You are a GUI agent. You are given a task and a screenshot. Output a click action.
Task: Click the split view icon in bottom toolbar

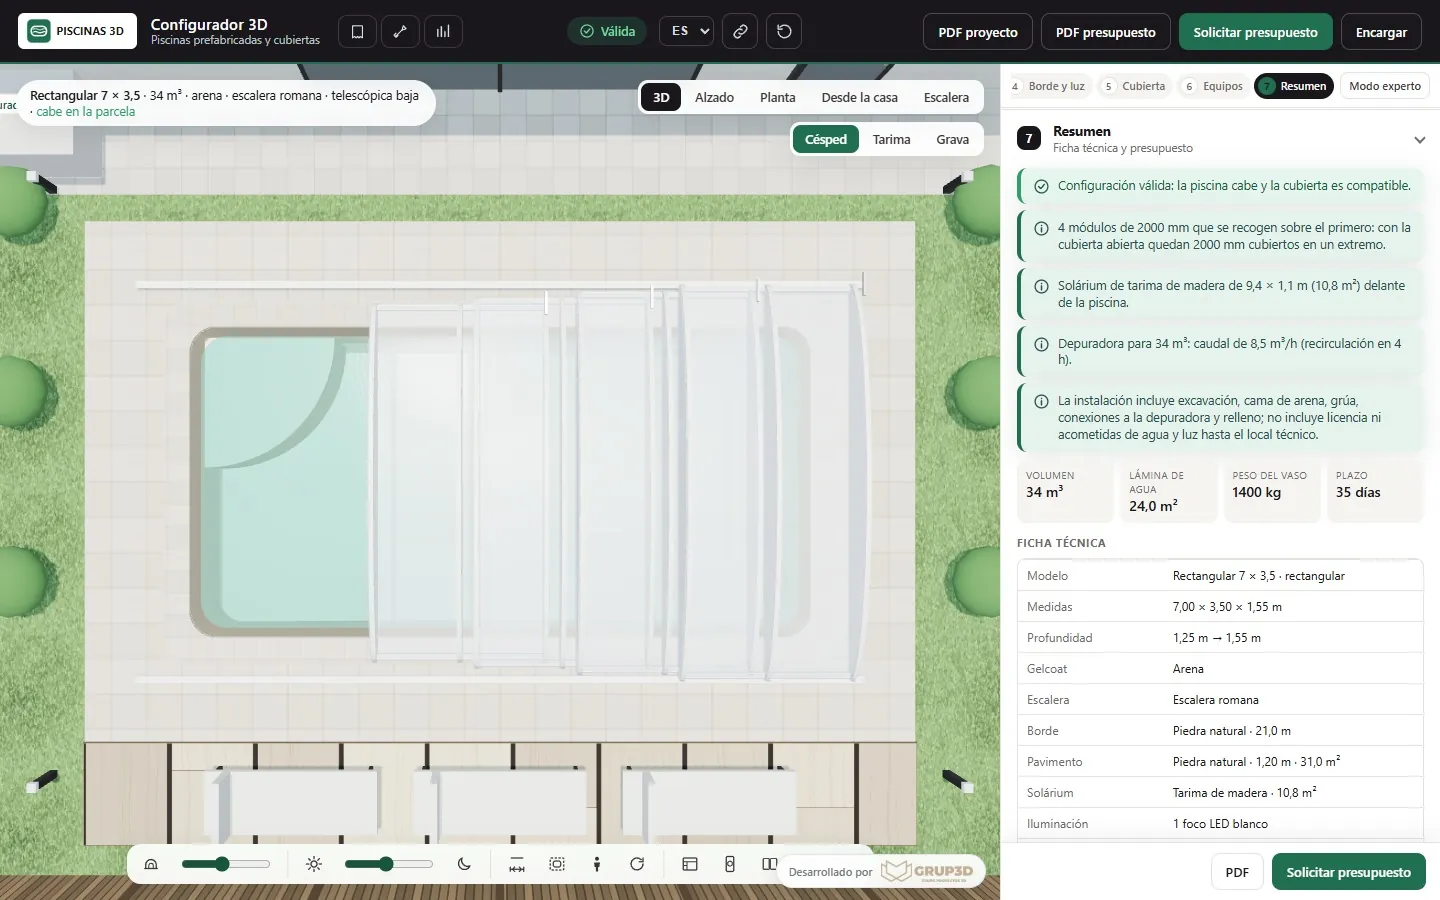[x=769, y=864]
